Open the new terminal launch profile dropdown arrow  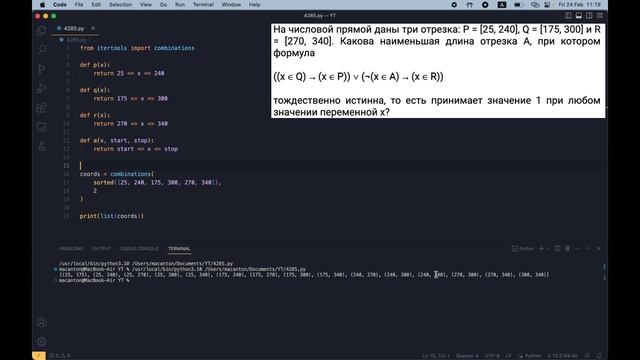(548, 249)
